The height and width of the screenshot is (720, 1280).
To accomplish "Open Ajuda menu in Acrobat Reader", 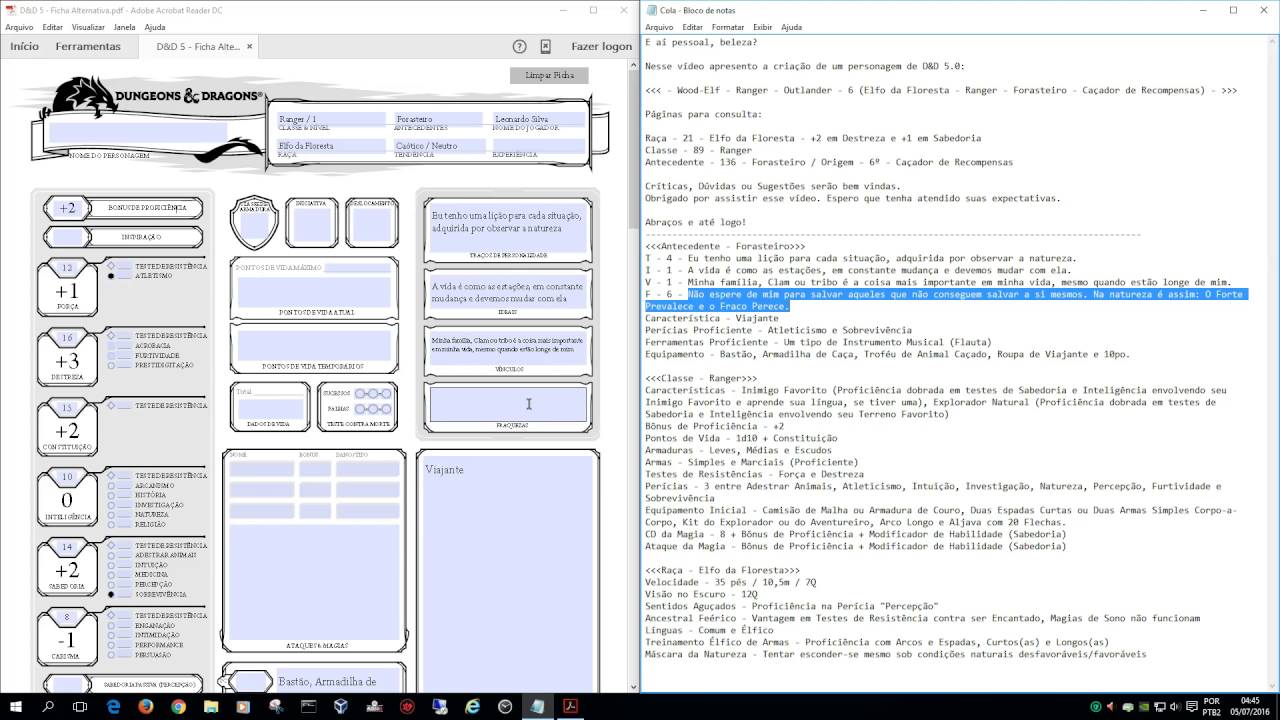I will tap(155, 27).
